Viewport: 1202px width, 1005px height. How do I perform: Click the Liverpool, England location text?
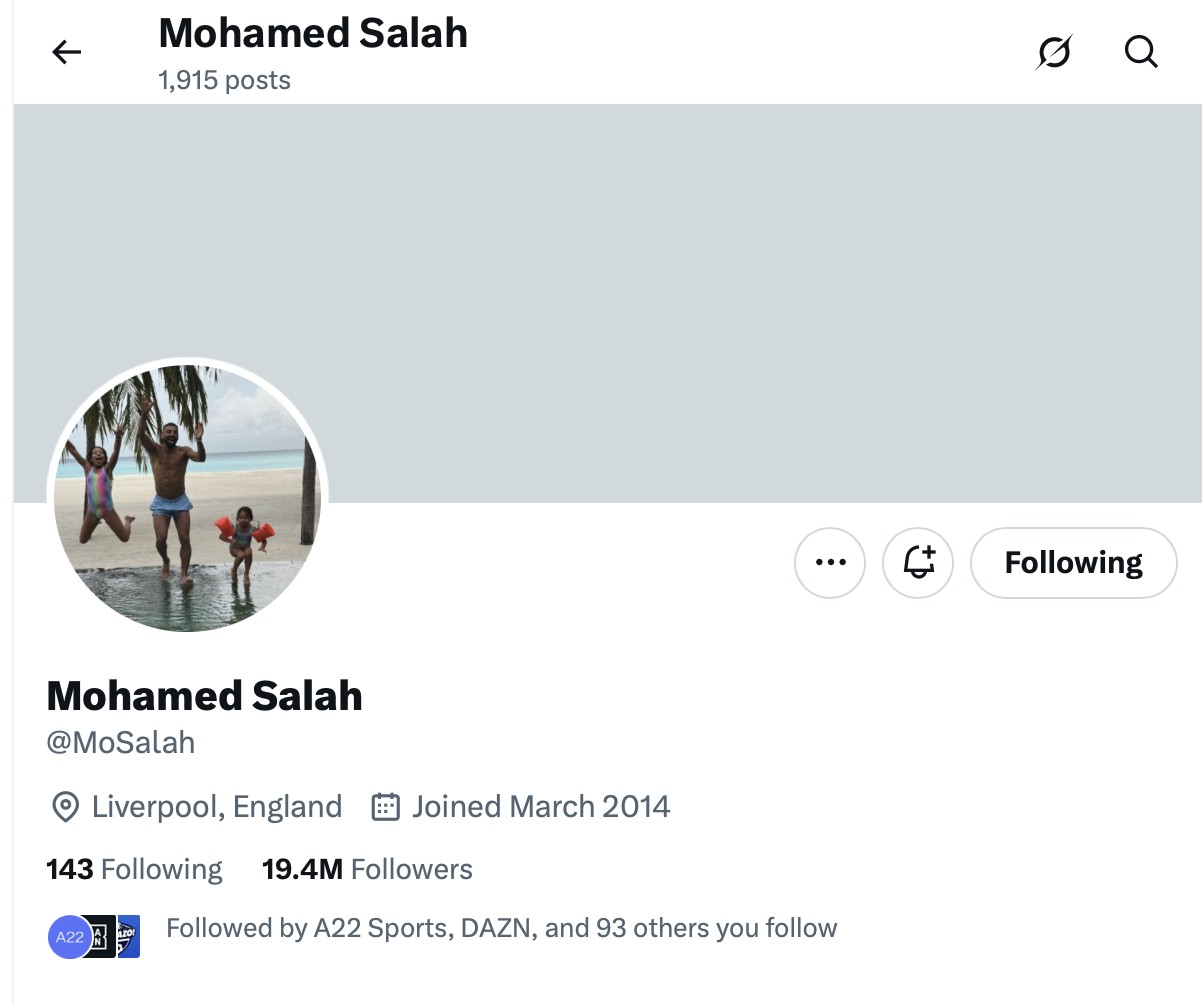point(217,807)
